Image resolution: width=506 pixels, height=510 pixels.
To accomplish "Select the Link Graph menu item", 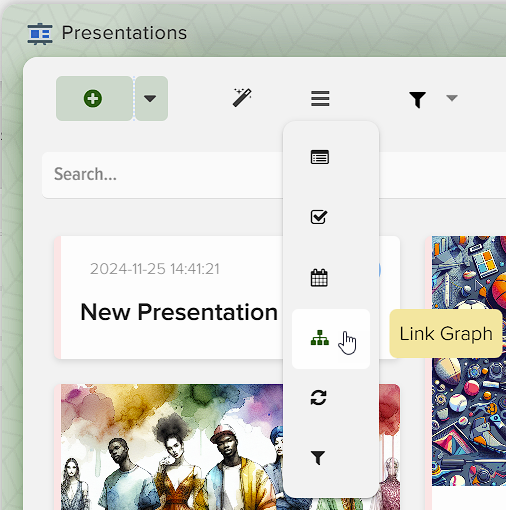I will point(331,339).
